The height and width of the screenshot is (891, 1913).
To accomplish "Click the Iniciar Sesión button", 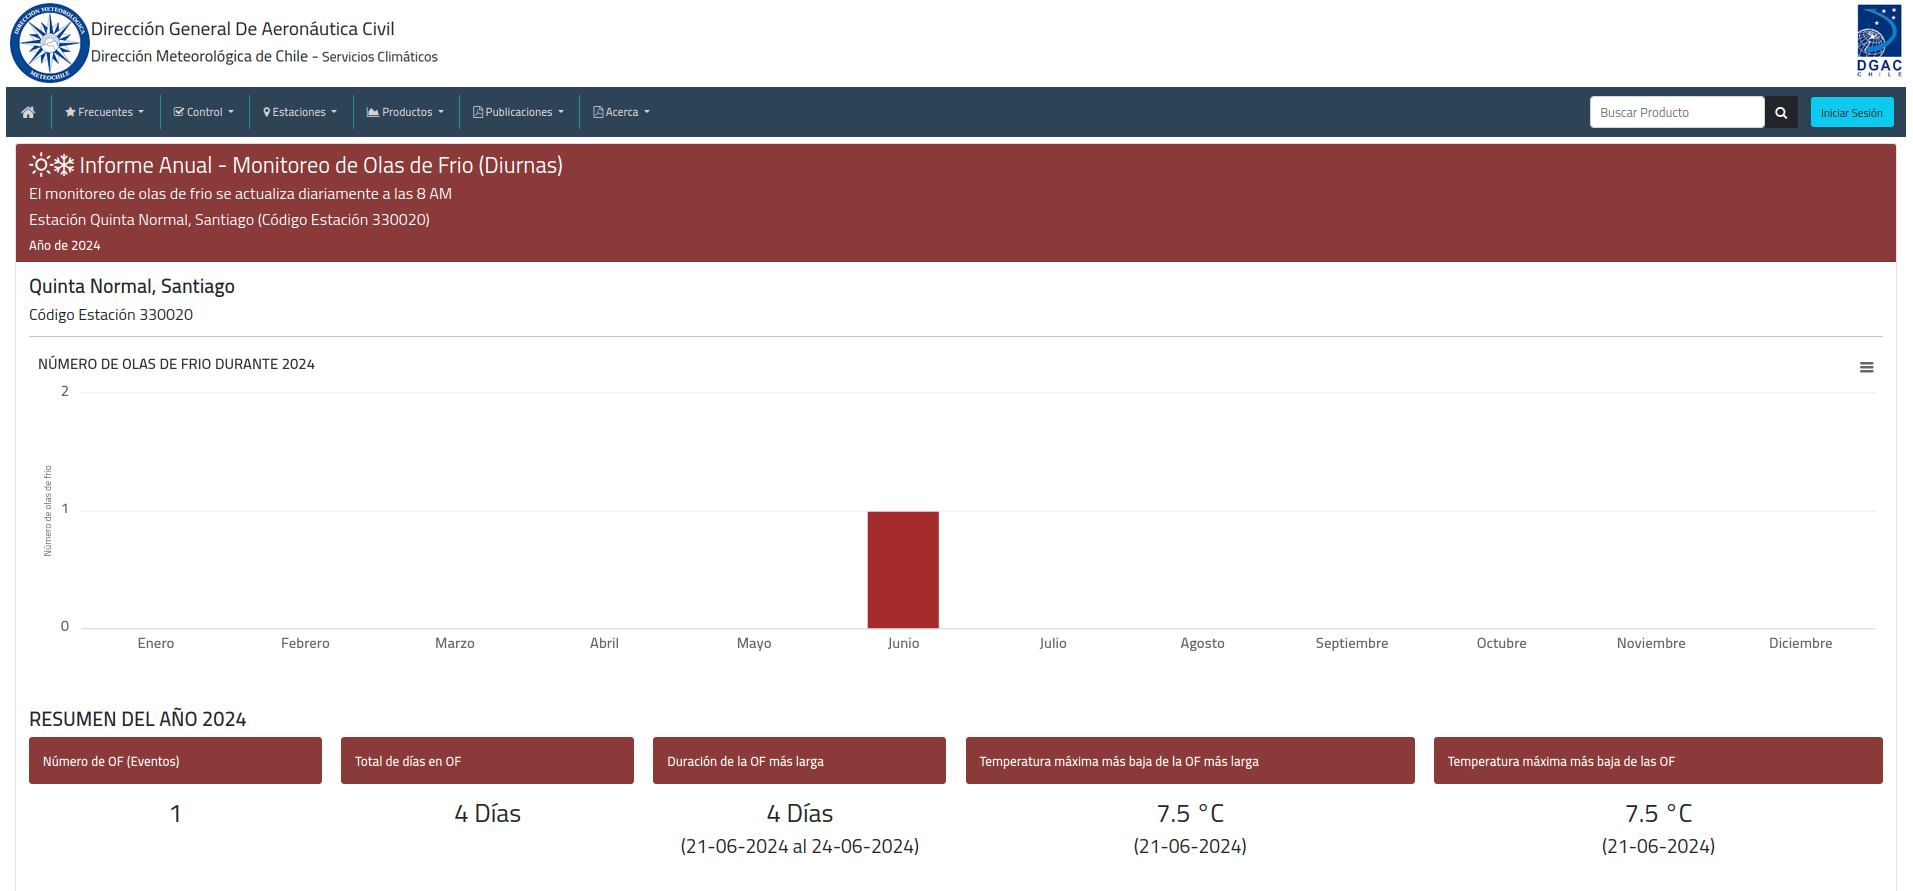I will pos(1851,112).
